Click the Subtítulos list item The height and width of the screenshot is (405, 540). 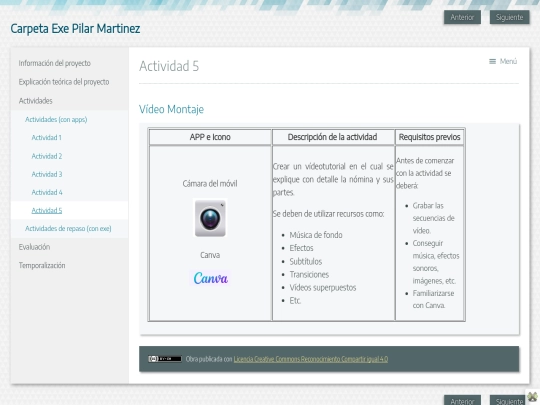point(305,261)
